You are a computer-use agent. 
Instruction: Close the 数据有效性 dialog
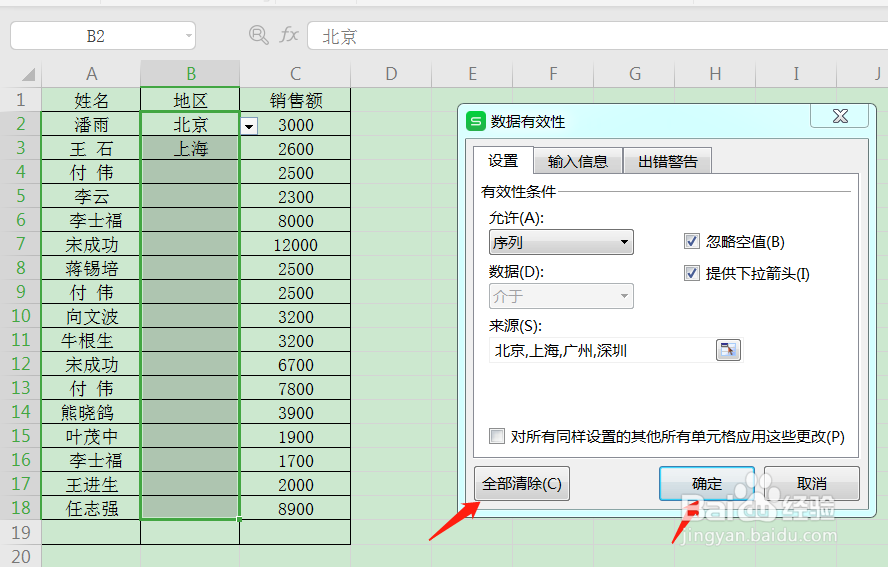pos(840,116)
